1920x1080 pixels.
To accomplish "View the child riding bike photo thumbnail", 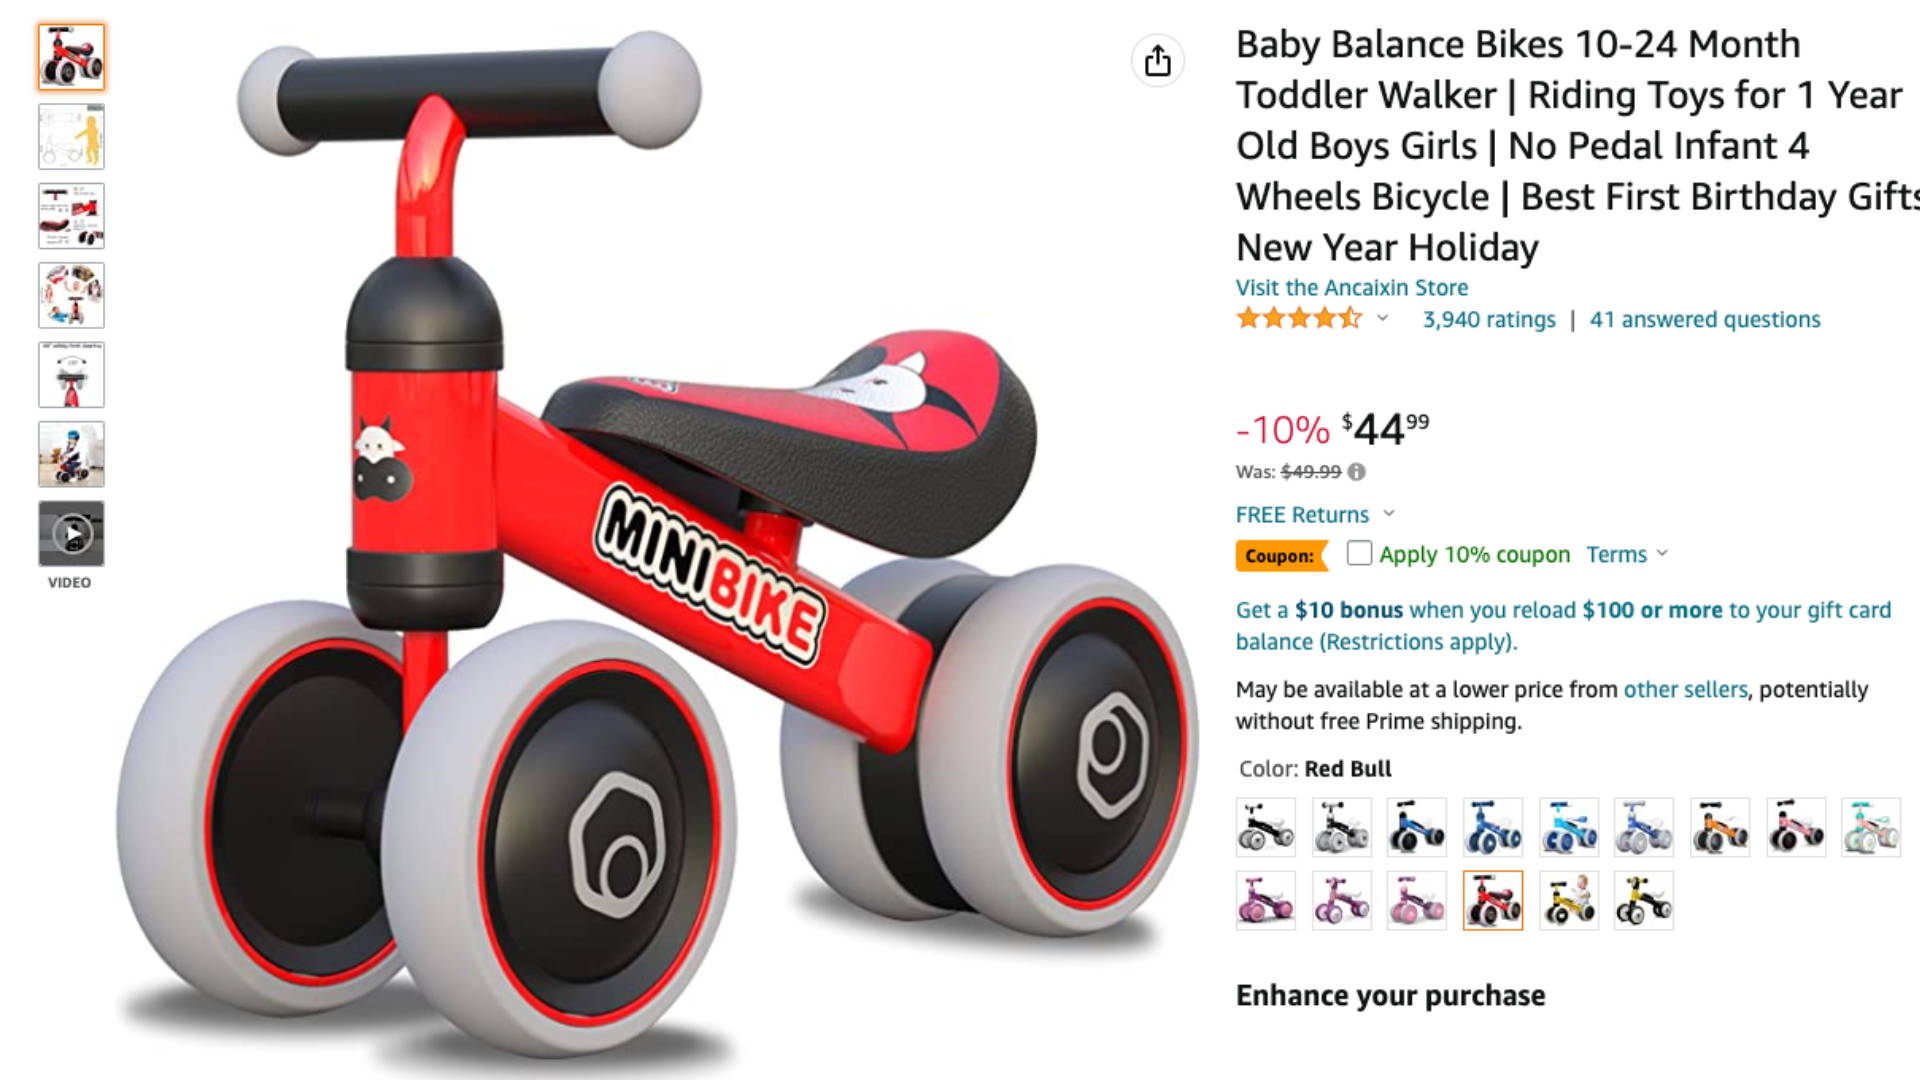I will [71, 454].
